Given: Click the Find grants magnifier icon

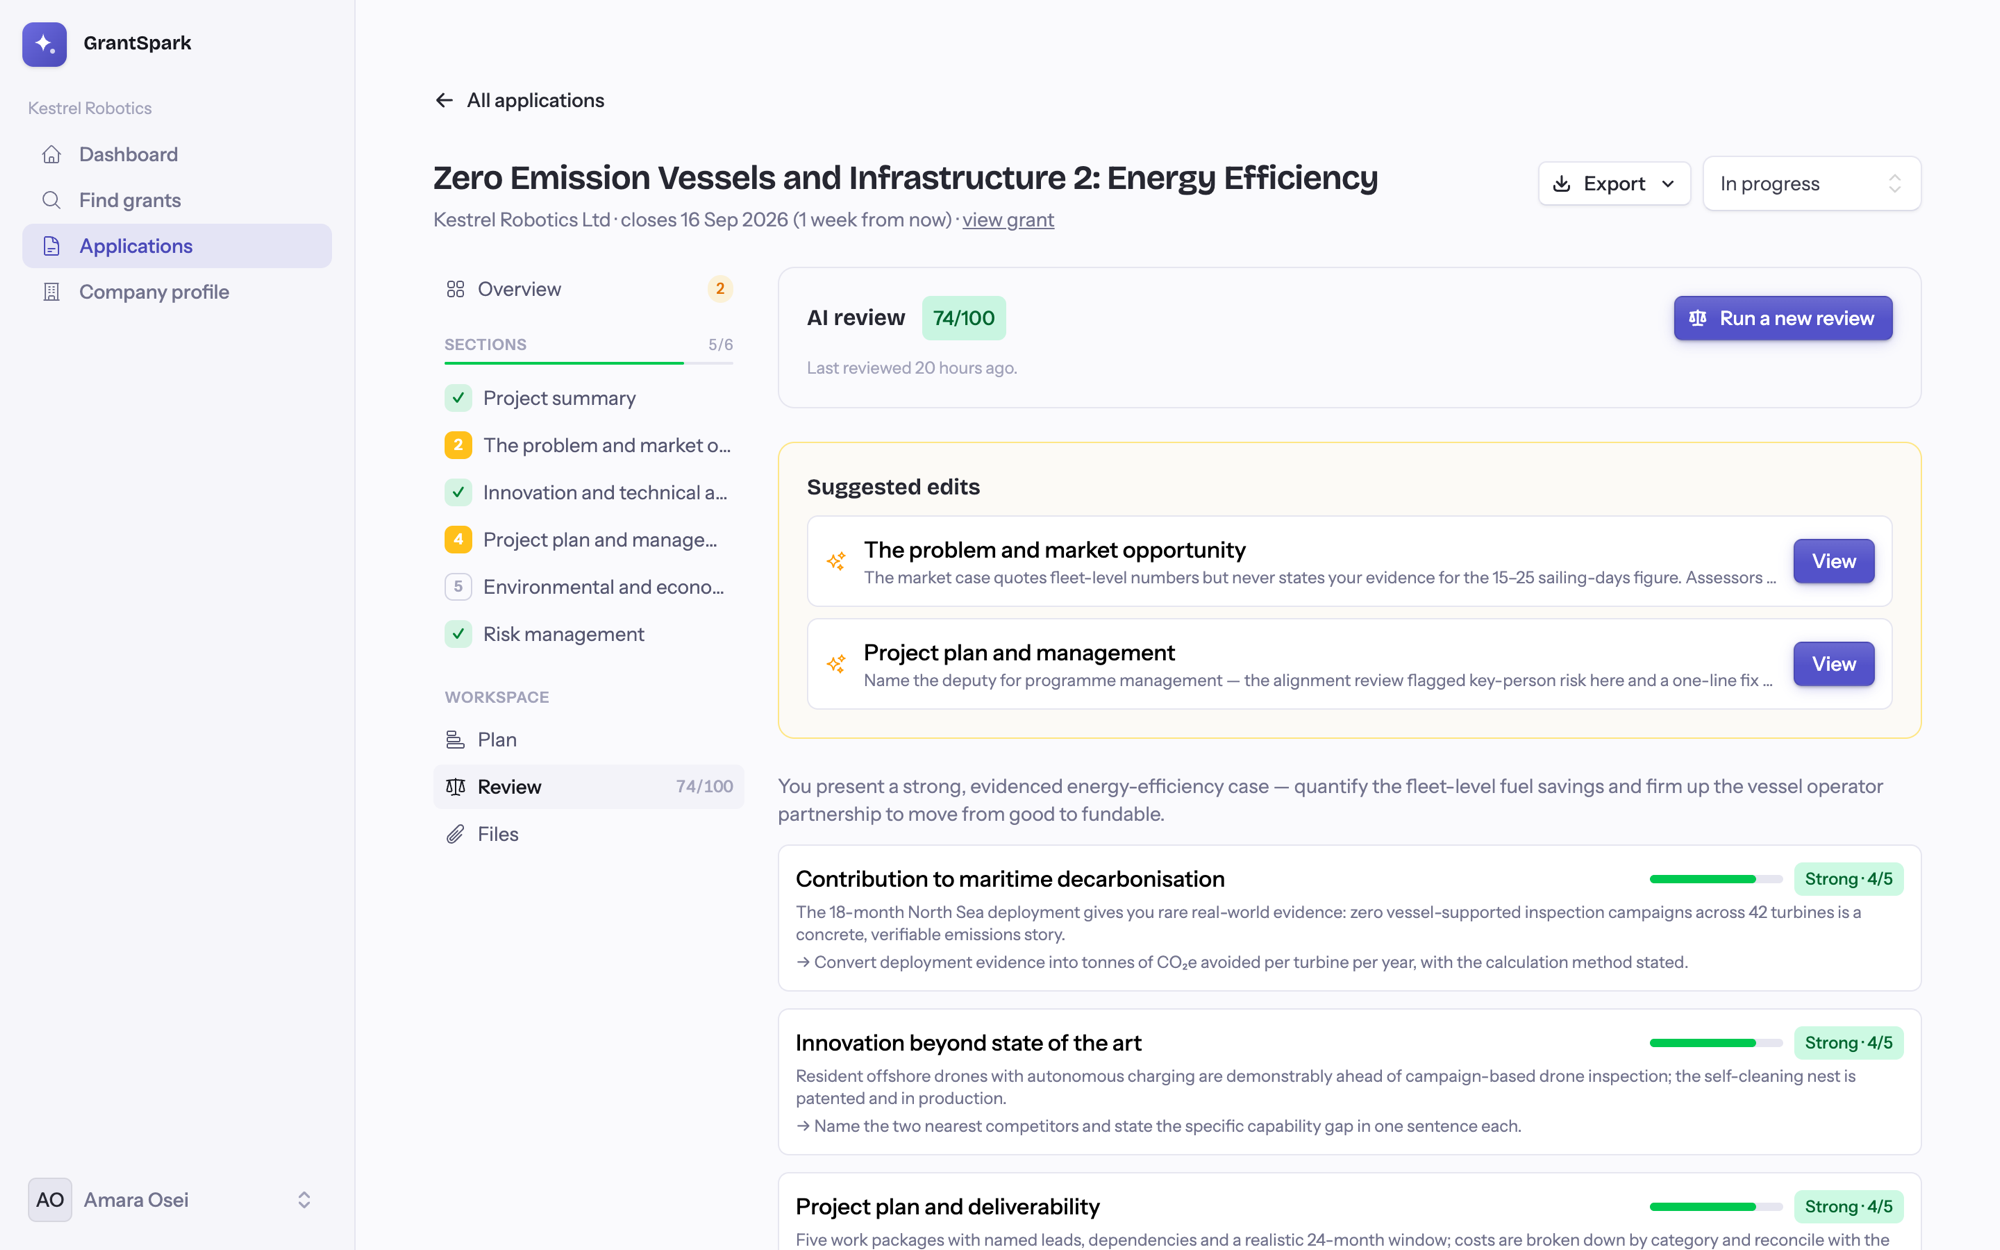Looking at the screenshot, I should click(52, 200).
